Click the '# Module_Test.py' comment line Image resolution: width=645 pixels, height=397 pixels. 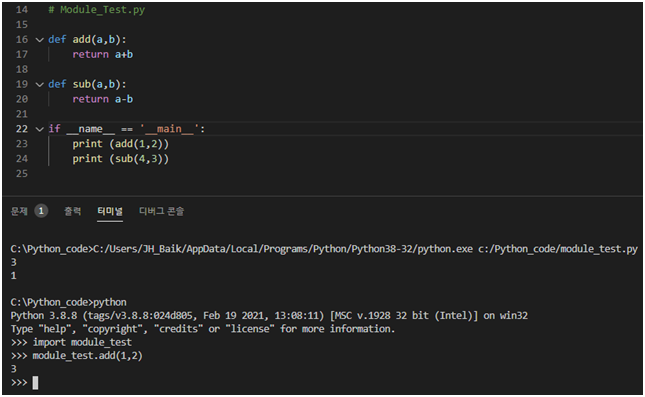click(97, 9)
